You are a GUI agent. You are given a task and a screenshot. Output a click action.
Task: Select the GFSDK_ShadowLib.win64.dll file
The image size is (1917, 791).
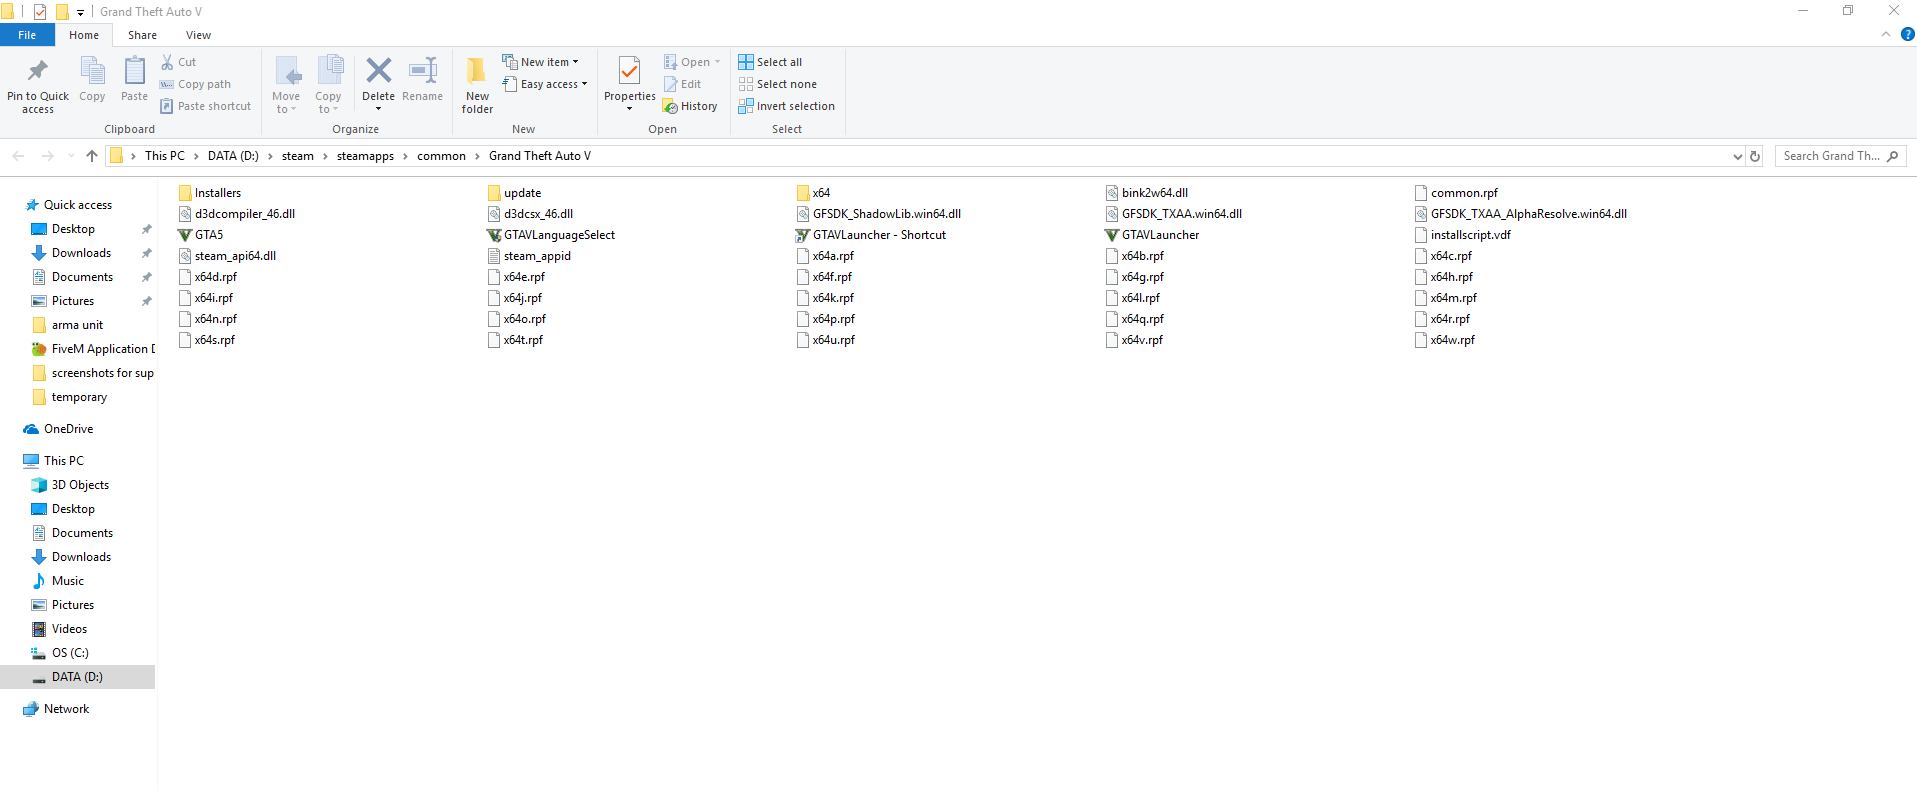(x=879, y=214)
